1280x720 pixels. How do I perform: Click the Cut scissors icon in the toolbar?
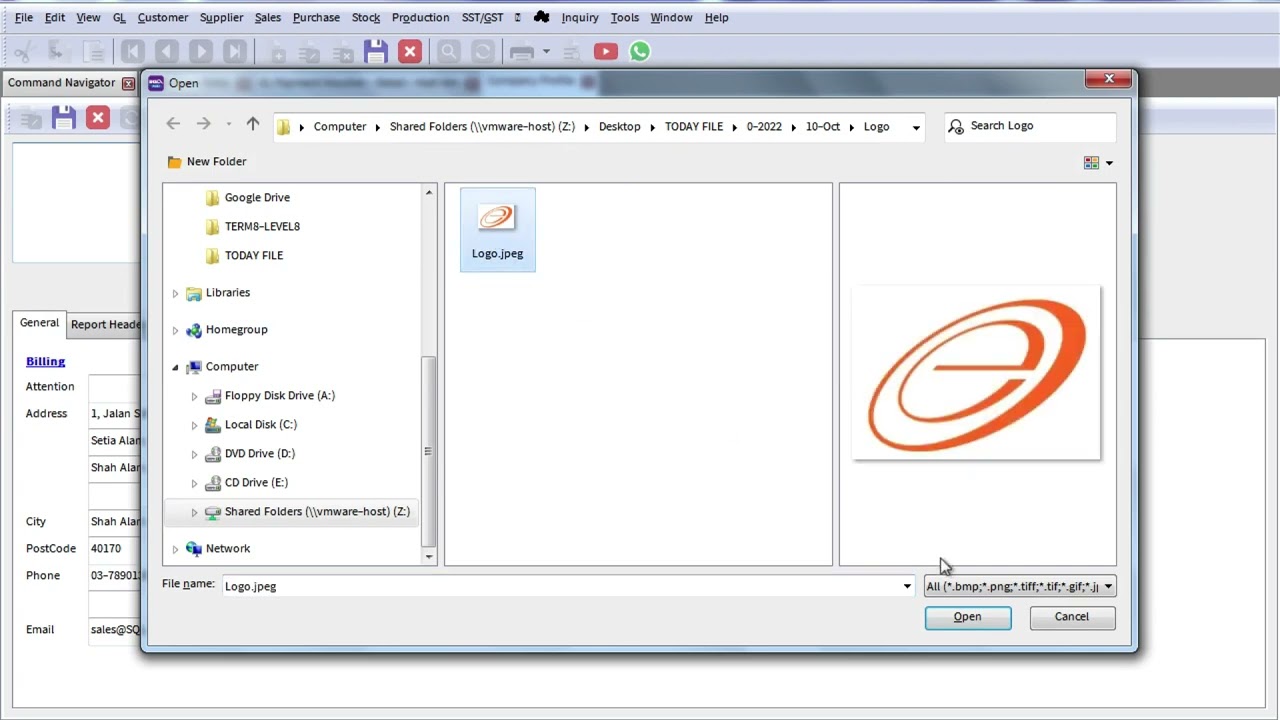(24, 51)
